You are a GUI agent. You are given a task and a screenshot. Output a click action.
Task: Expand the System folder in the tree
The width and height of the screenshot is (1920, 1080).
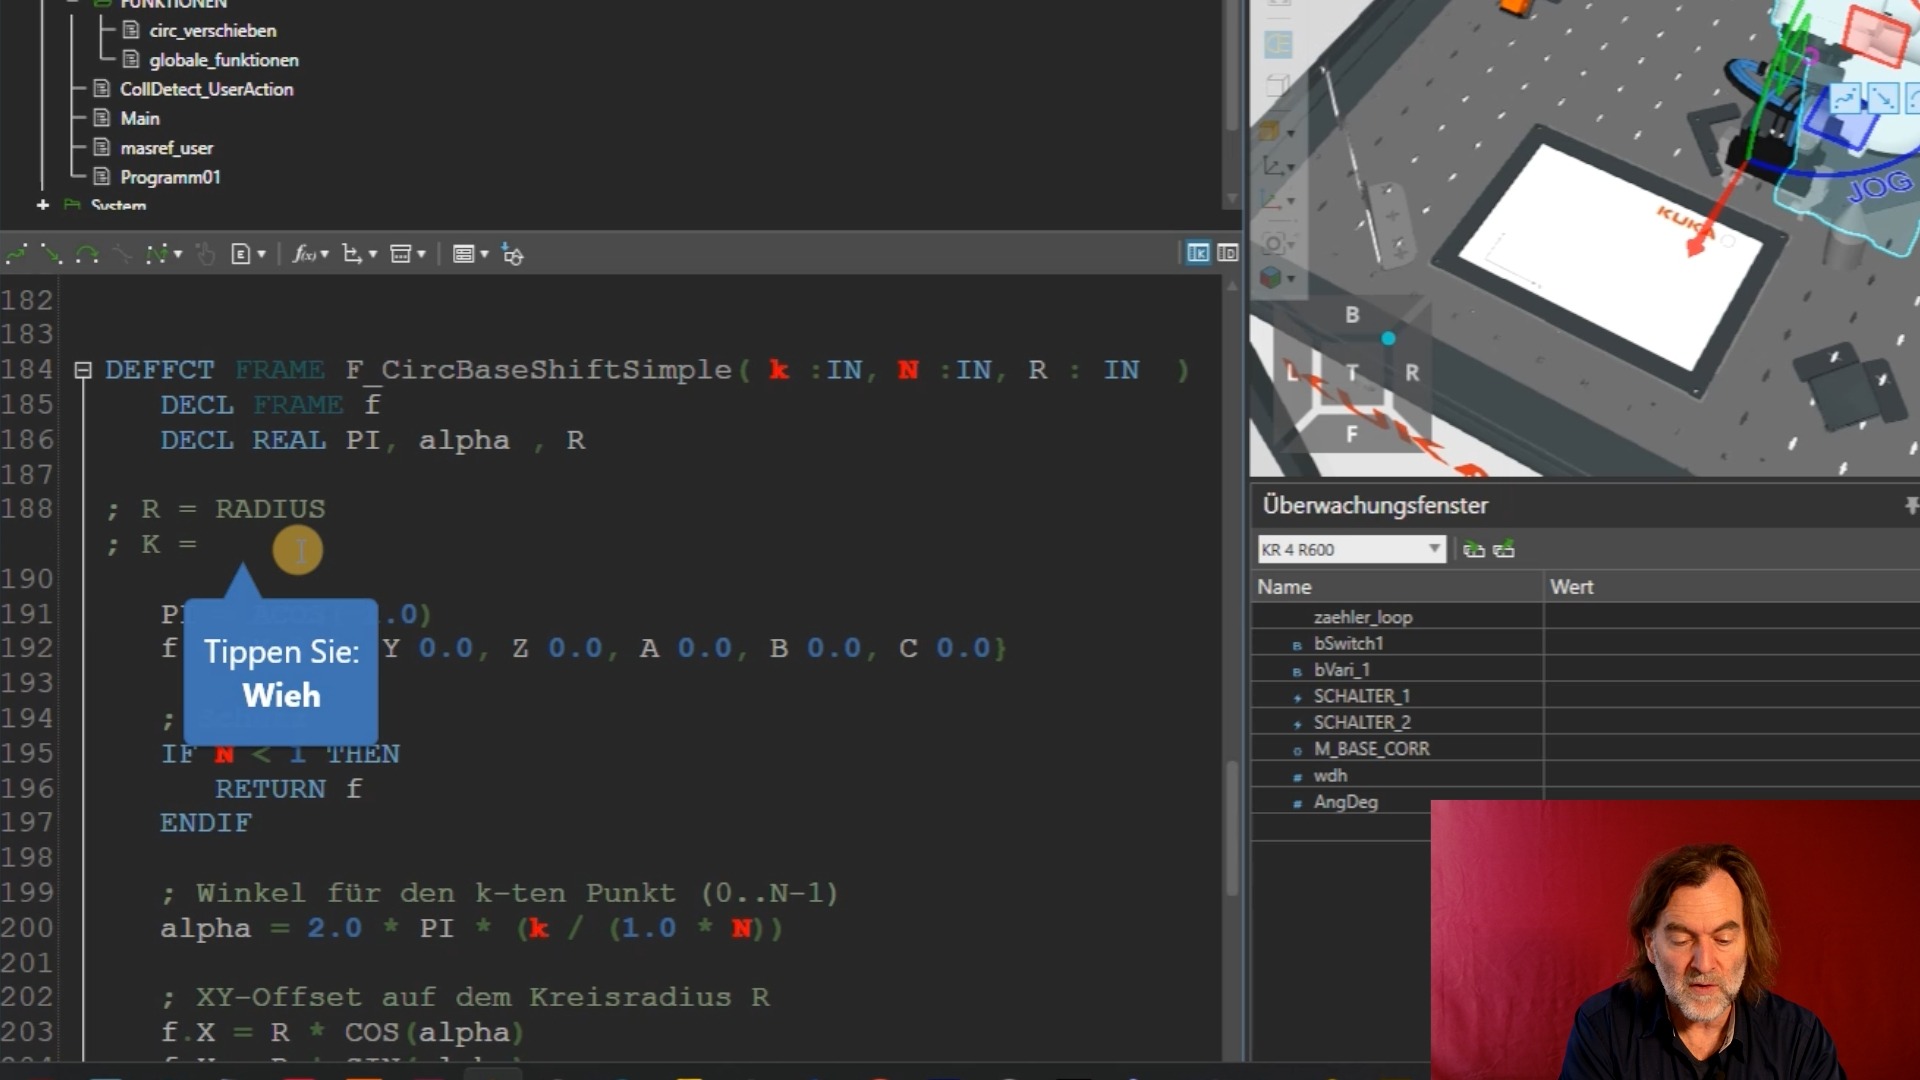[x=43, y=205]
